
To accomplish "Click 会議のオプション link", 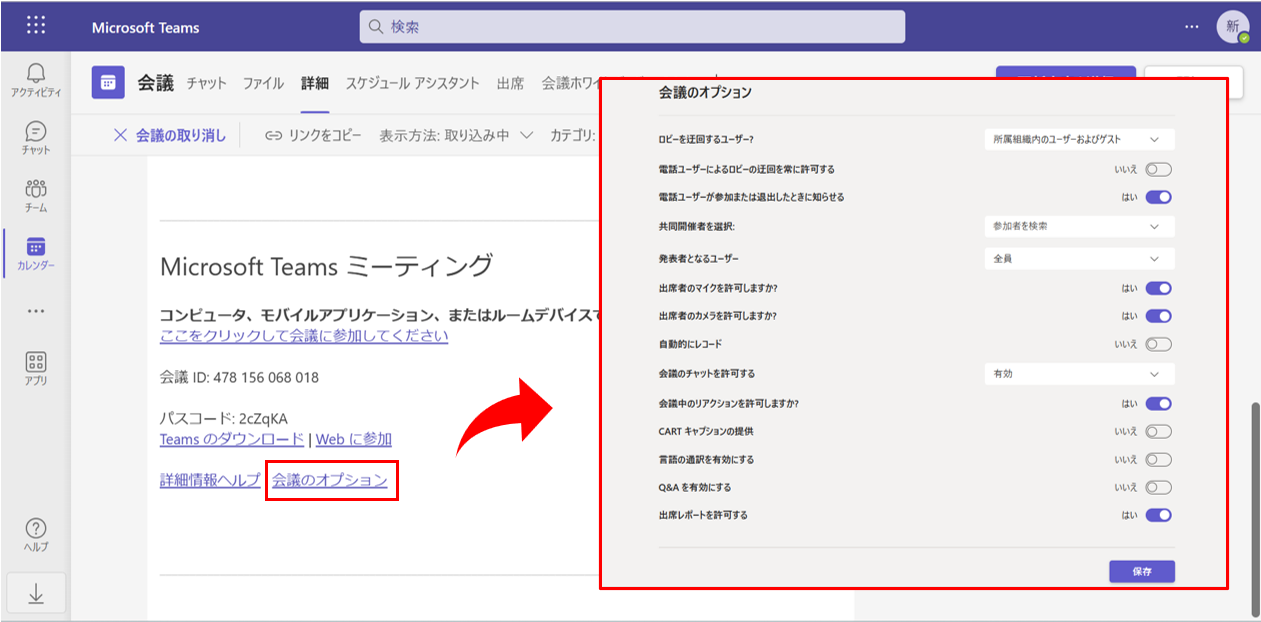I will (x=330, y=480).
